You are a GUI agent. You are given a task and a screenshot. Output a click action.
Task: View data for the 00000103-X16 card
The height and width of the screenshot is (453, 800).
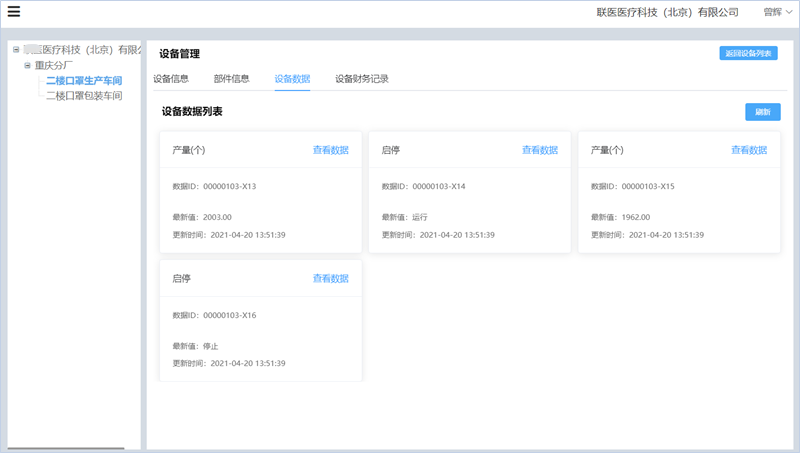(330, 278)
